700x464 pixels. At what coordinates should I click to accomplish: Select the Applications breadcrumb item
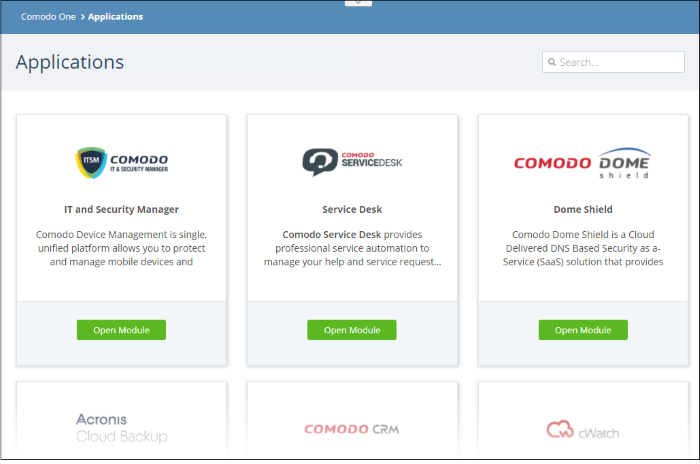click(x=116, y=17)
